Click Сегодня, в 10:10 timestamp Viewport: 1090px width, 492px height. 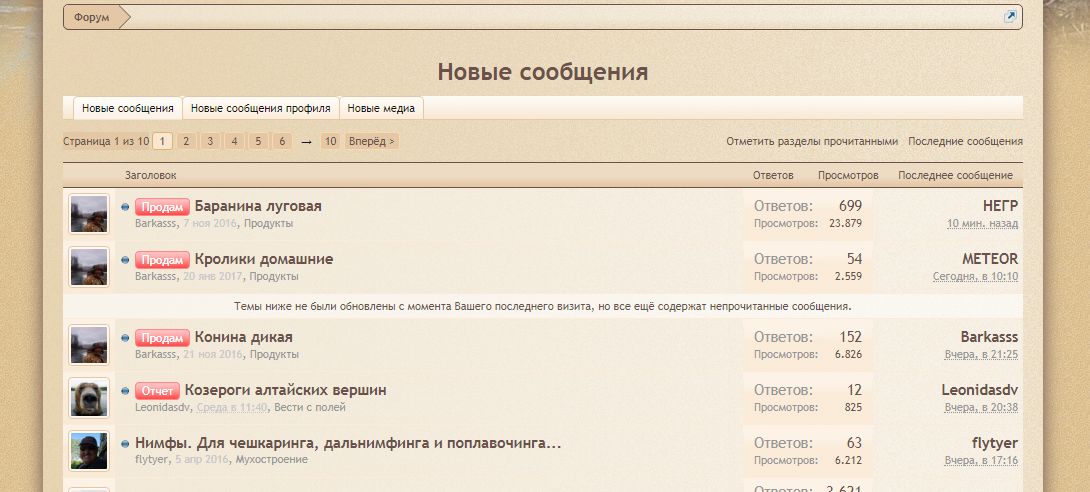[975, 276]
